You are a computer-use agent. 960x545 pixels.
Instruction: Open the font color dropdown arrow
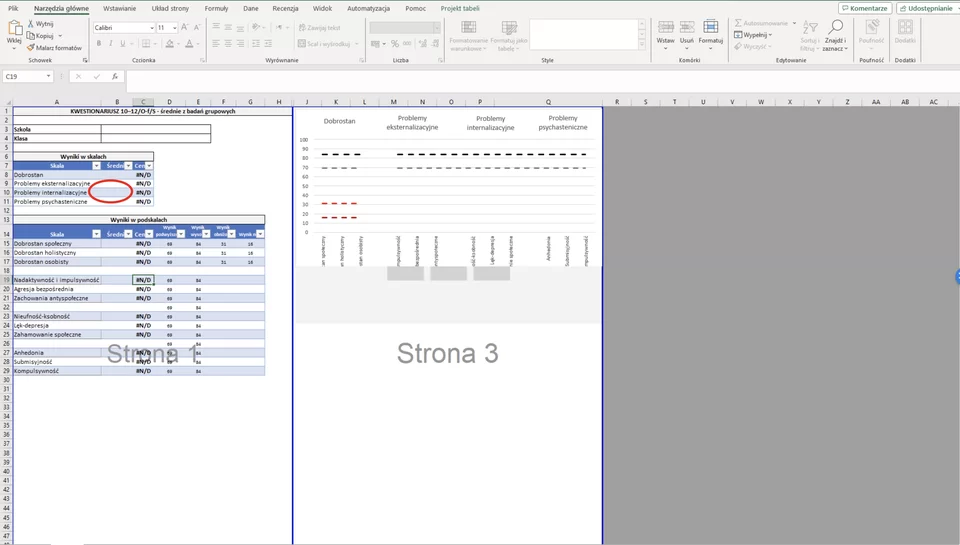click(x=199, y=44)
